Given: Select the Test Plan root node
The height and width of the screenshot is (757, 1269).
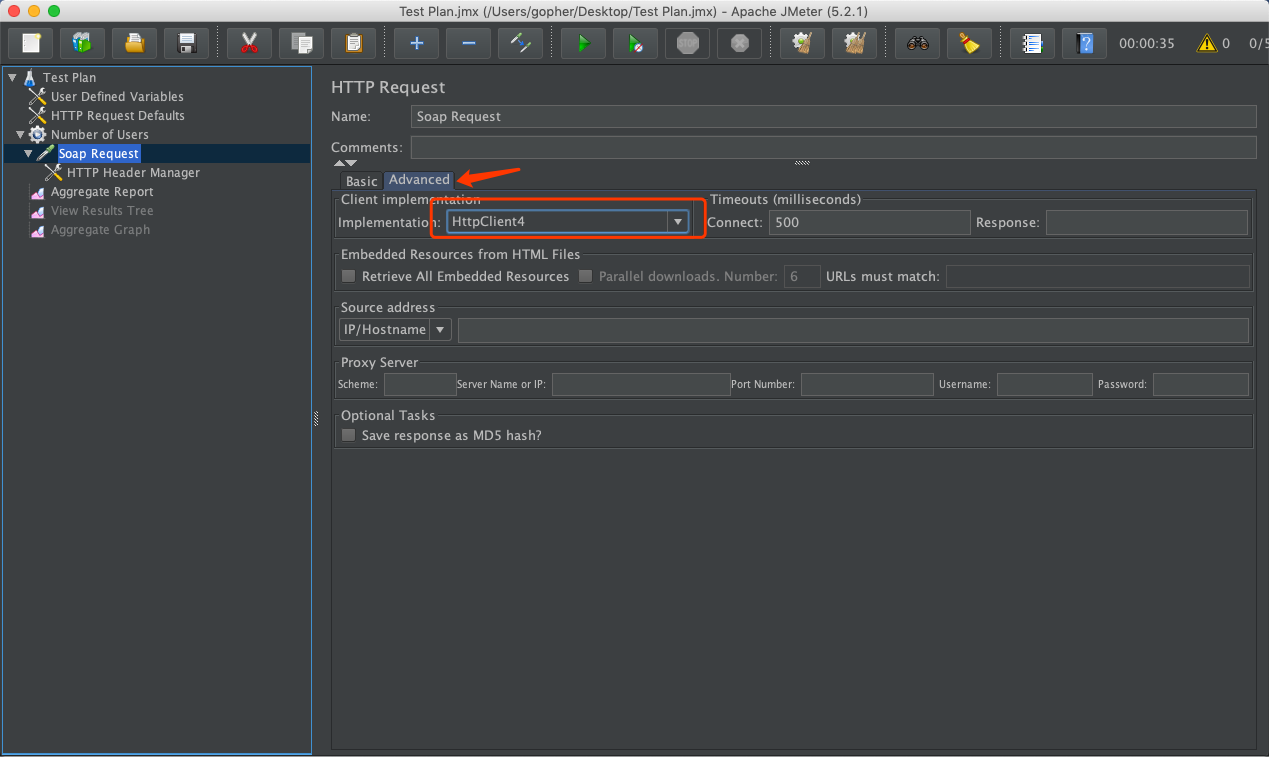Looking at the screenshot, I should tap(70, 77).
